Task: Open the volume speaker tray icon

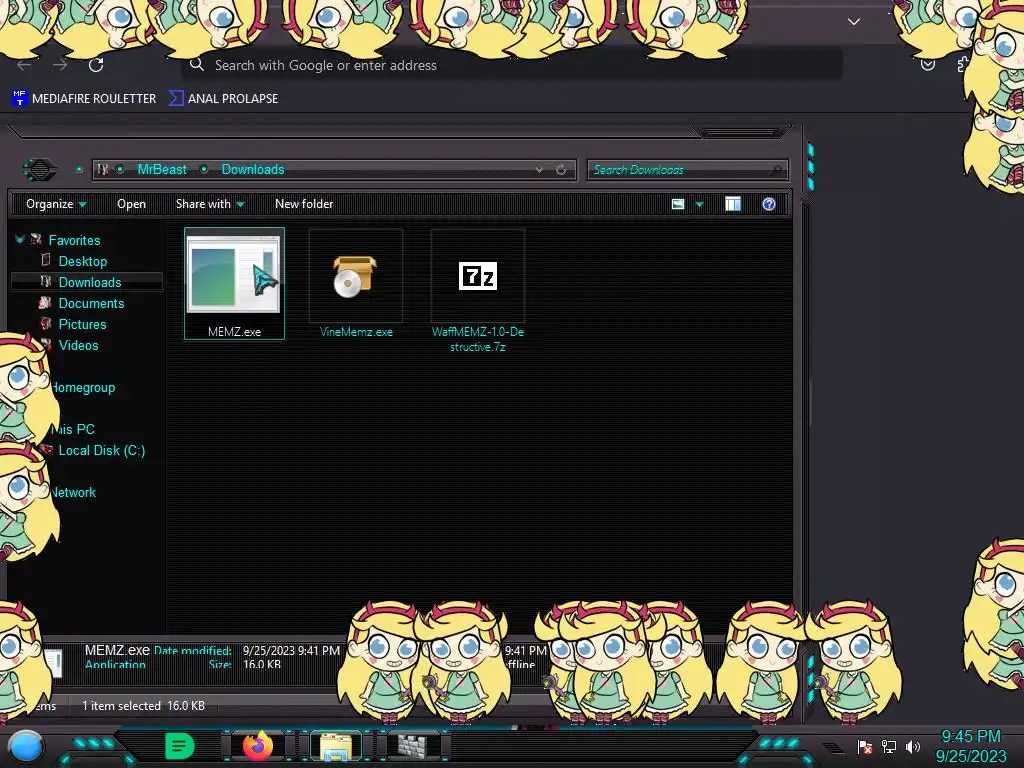Action: (x=913, y=746)
